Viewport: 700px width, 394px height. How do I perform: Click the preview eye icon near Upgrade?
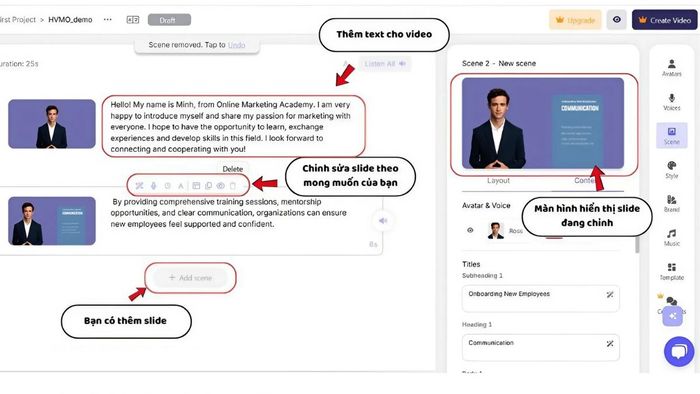[x=617, y=20]
